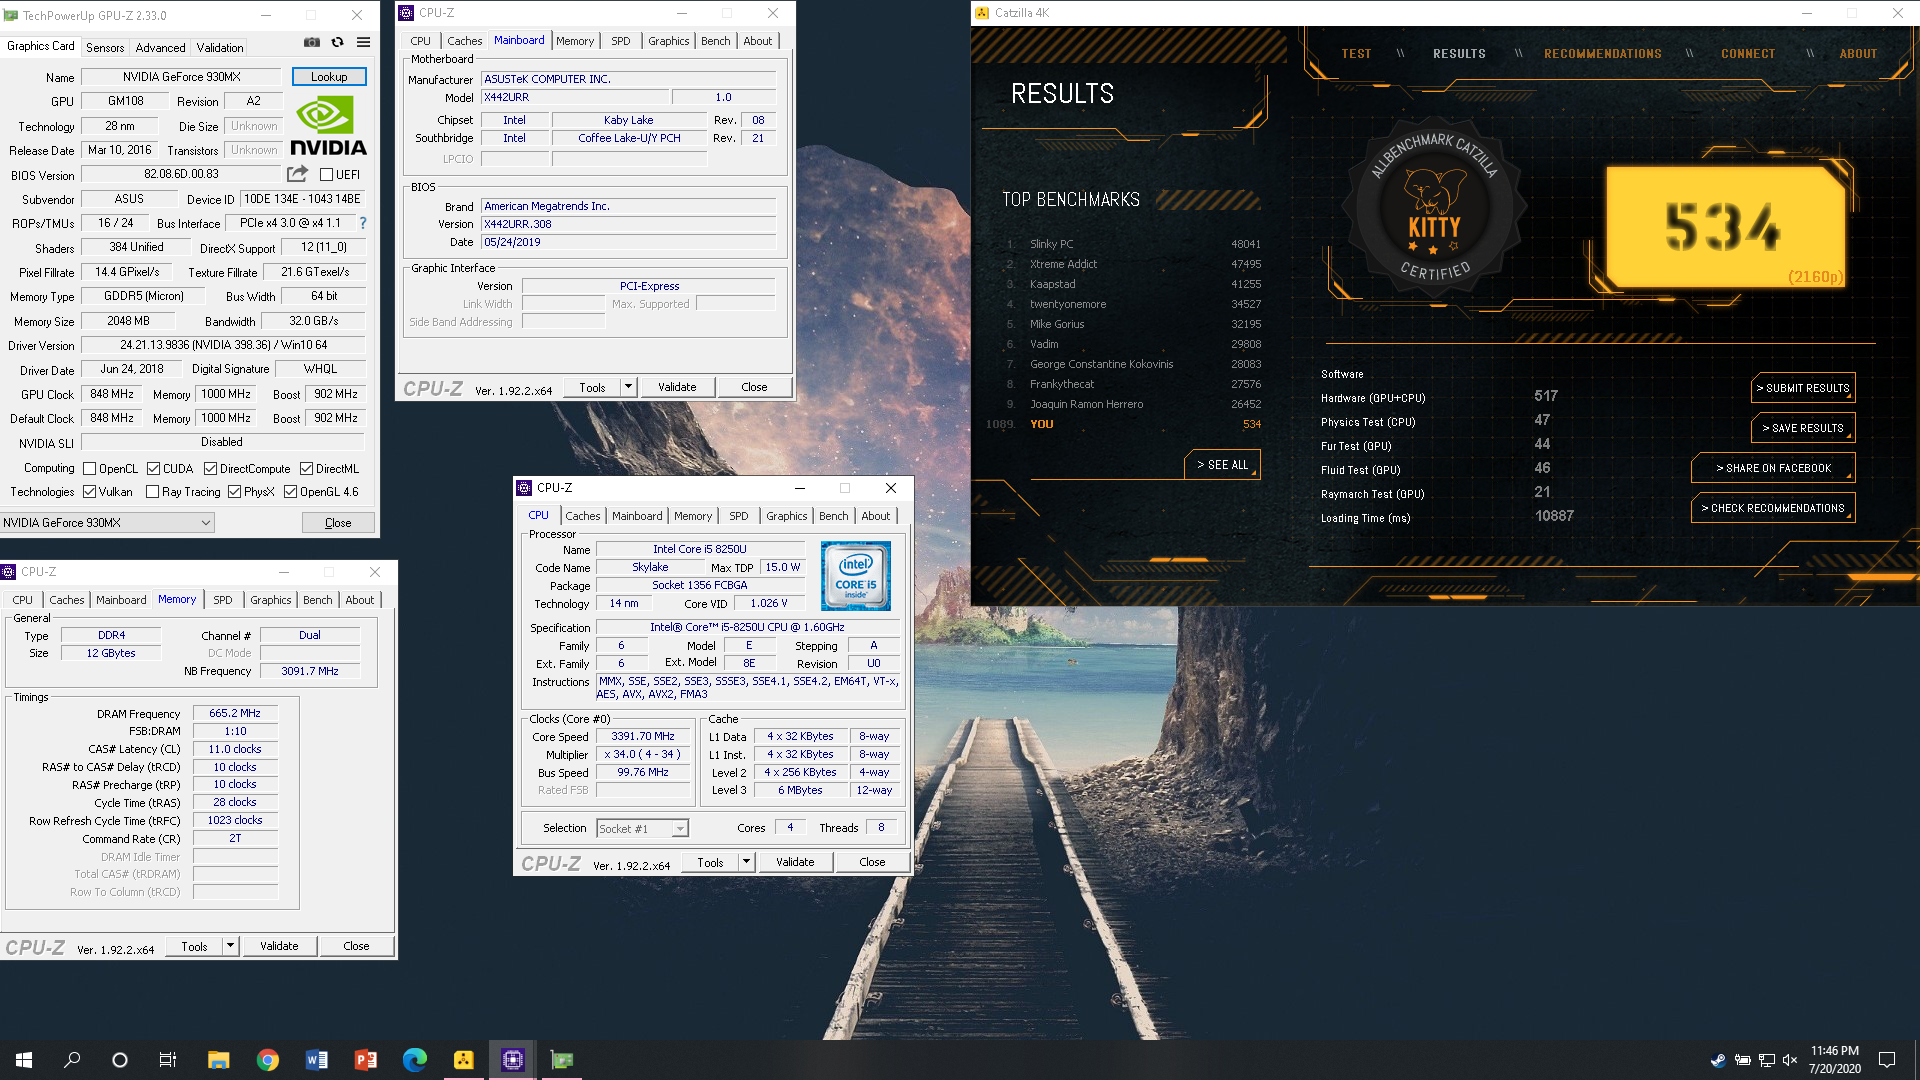The height and width of the screenshot is (1080, 1920).
Task: Launch Microsoft Edge from taskbar
Action: click(415, 1059)
